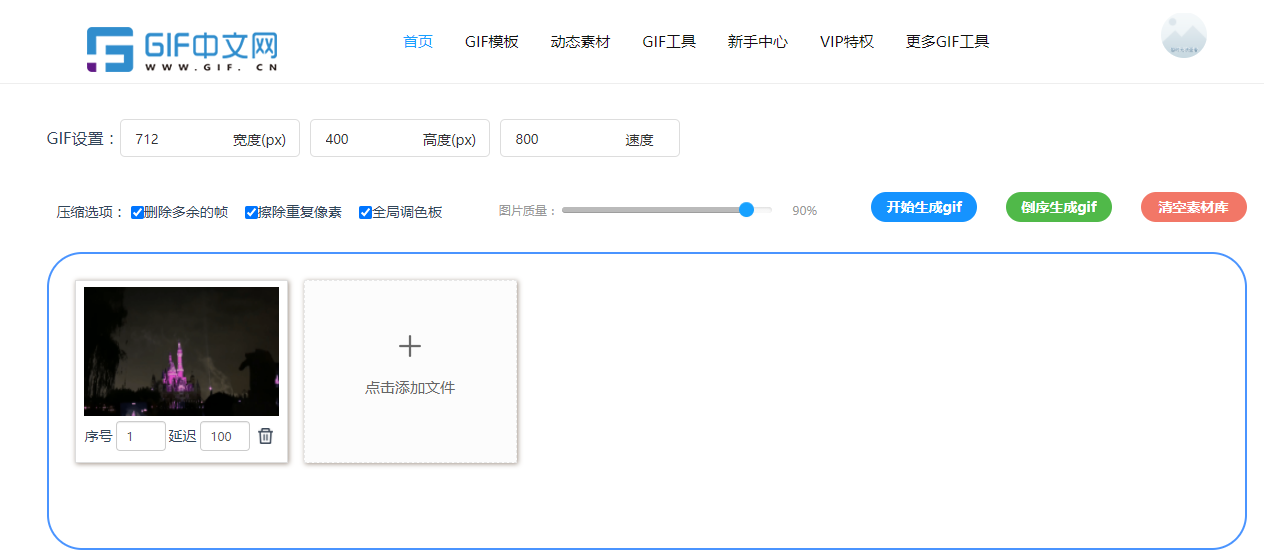Click the 清空素材库 button
This screenshot has height=560, width=1264.
(x=1194, y=207)
